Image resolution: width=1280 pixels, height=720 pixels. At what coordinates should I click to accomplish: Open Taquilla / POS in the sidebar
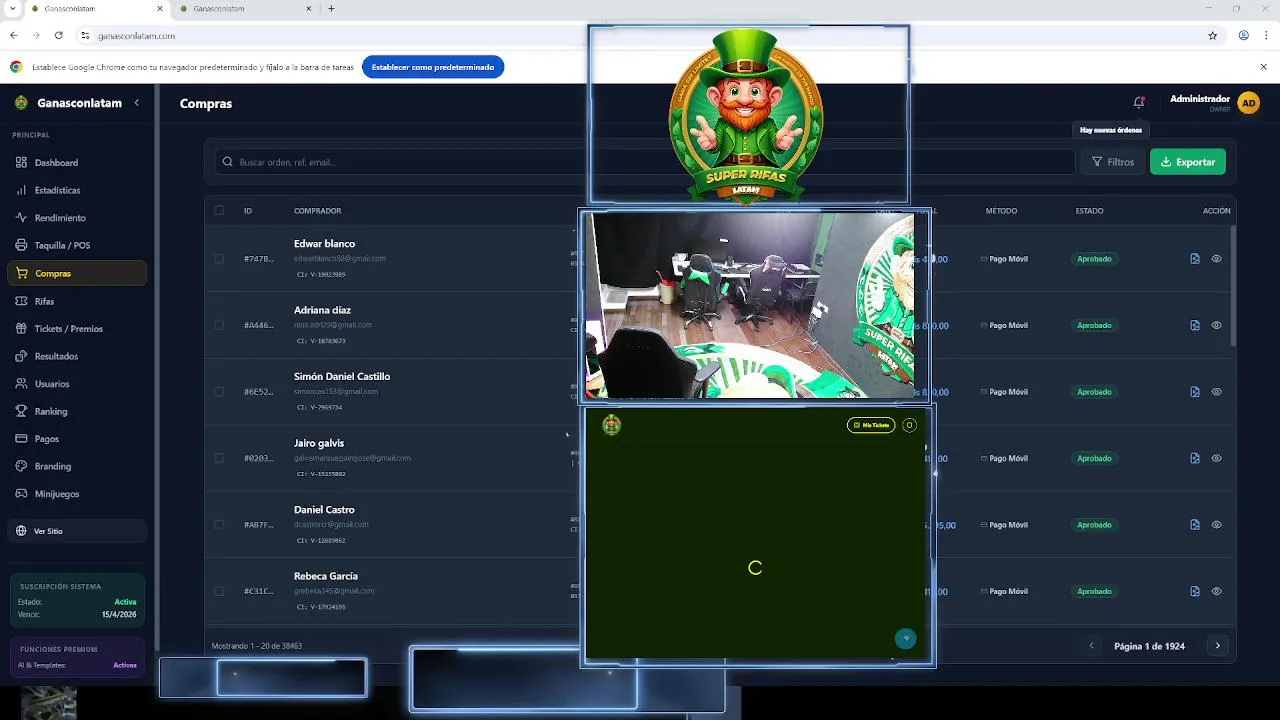point(77,245)
